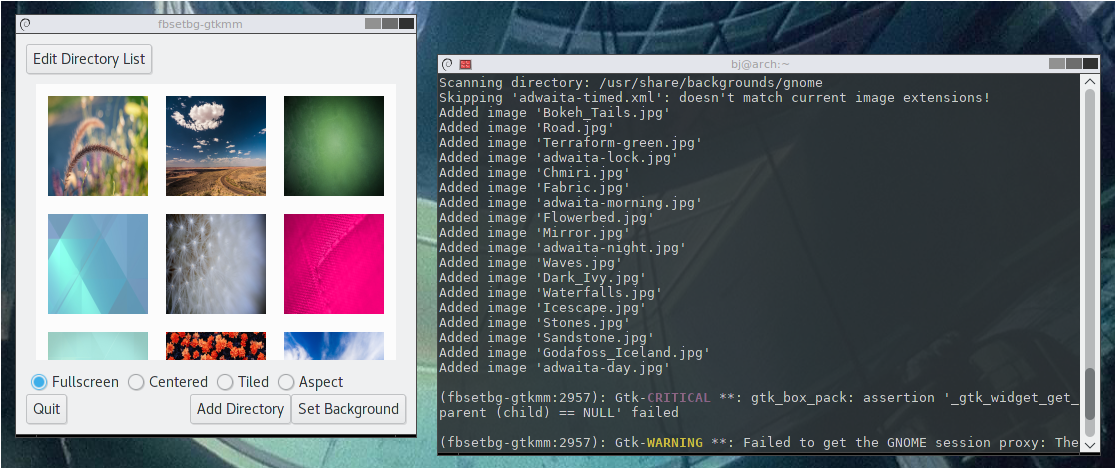The width and height of the screenshot is (1115, 468).
Task: Click the terminal window menu swirl icon
Action: pyautogui.click(x=447, y=64)
